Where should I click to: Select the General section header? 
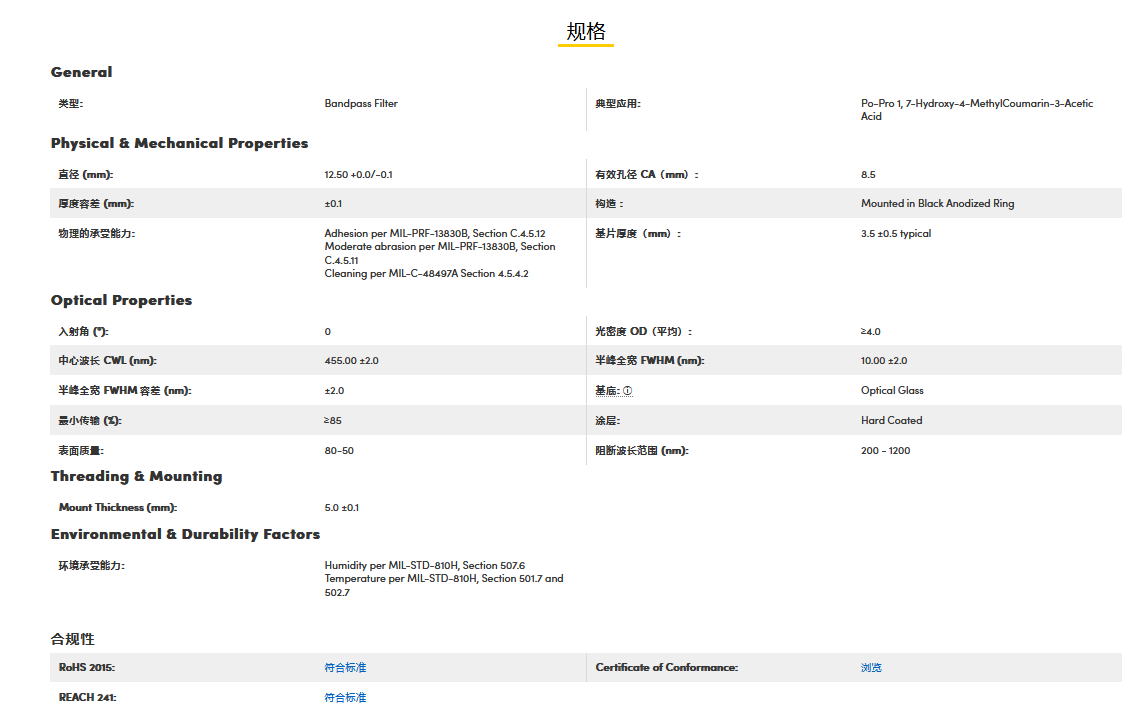point(81,72)
